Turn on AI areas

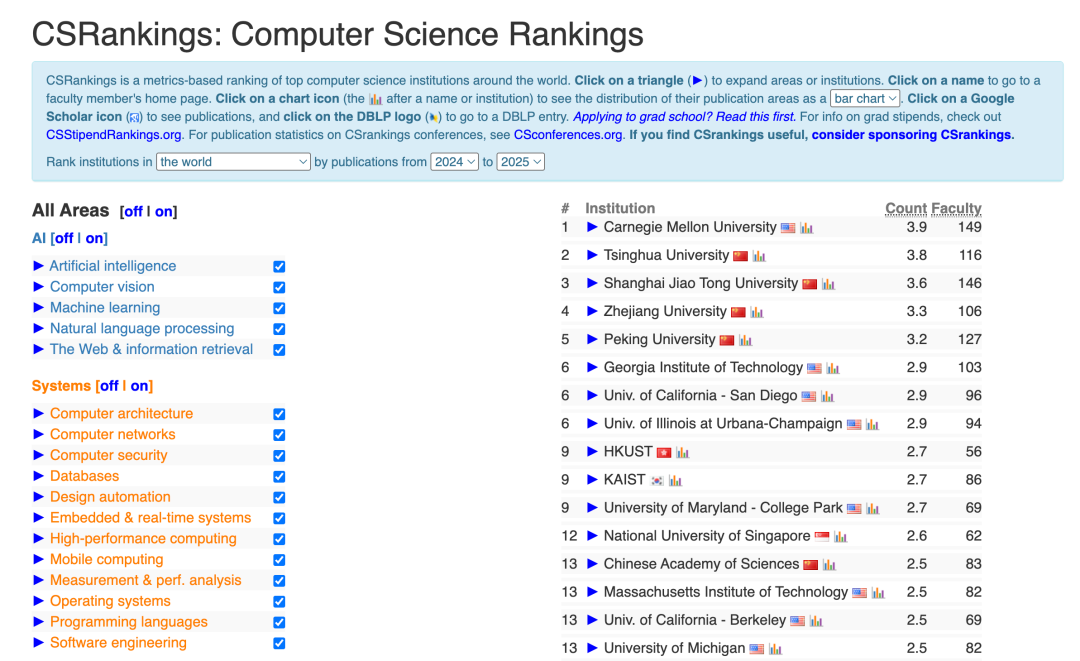[x=94, y=238]
